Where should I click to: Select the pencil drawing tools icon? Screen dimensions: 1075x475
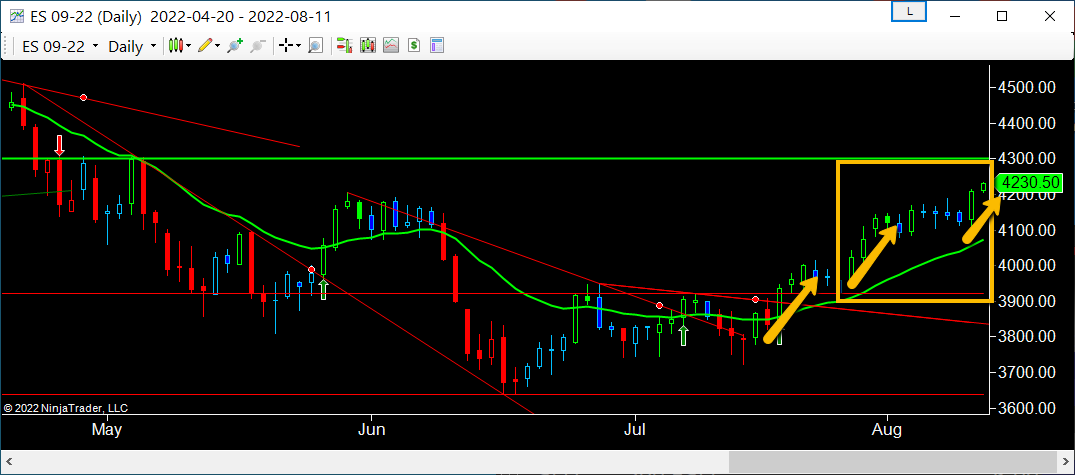click(205, 46)
